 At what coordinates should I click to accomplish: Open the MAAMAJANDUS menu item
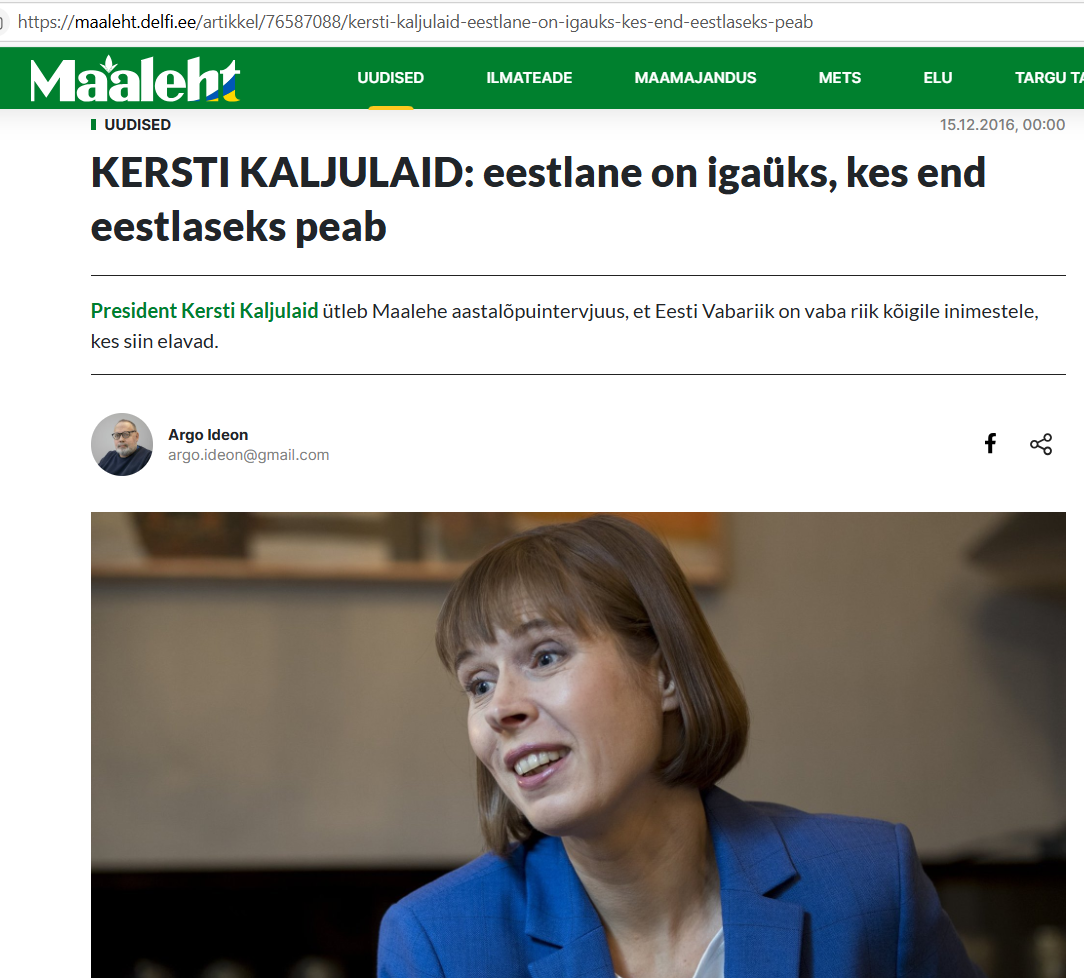click(695, 78)
